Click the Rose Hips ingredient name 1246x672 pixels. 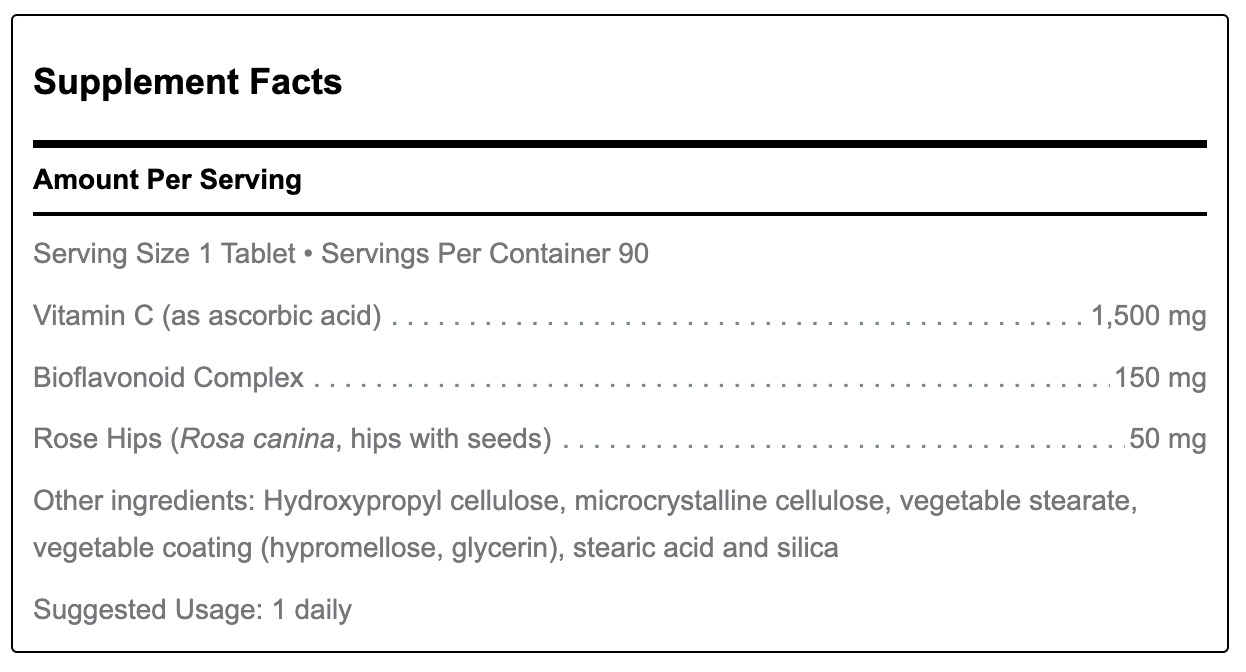pos(97,439)
